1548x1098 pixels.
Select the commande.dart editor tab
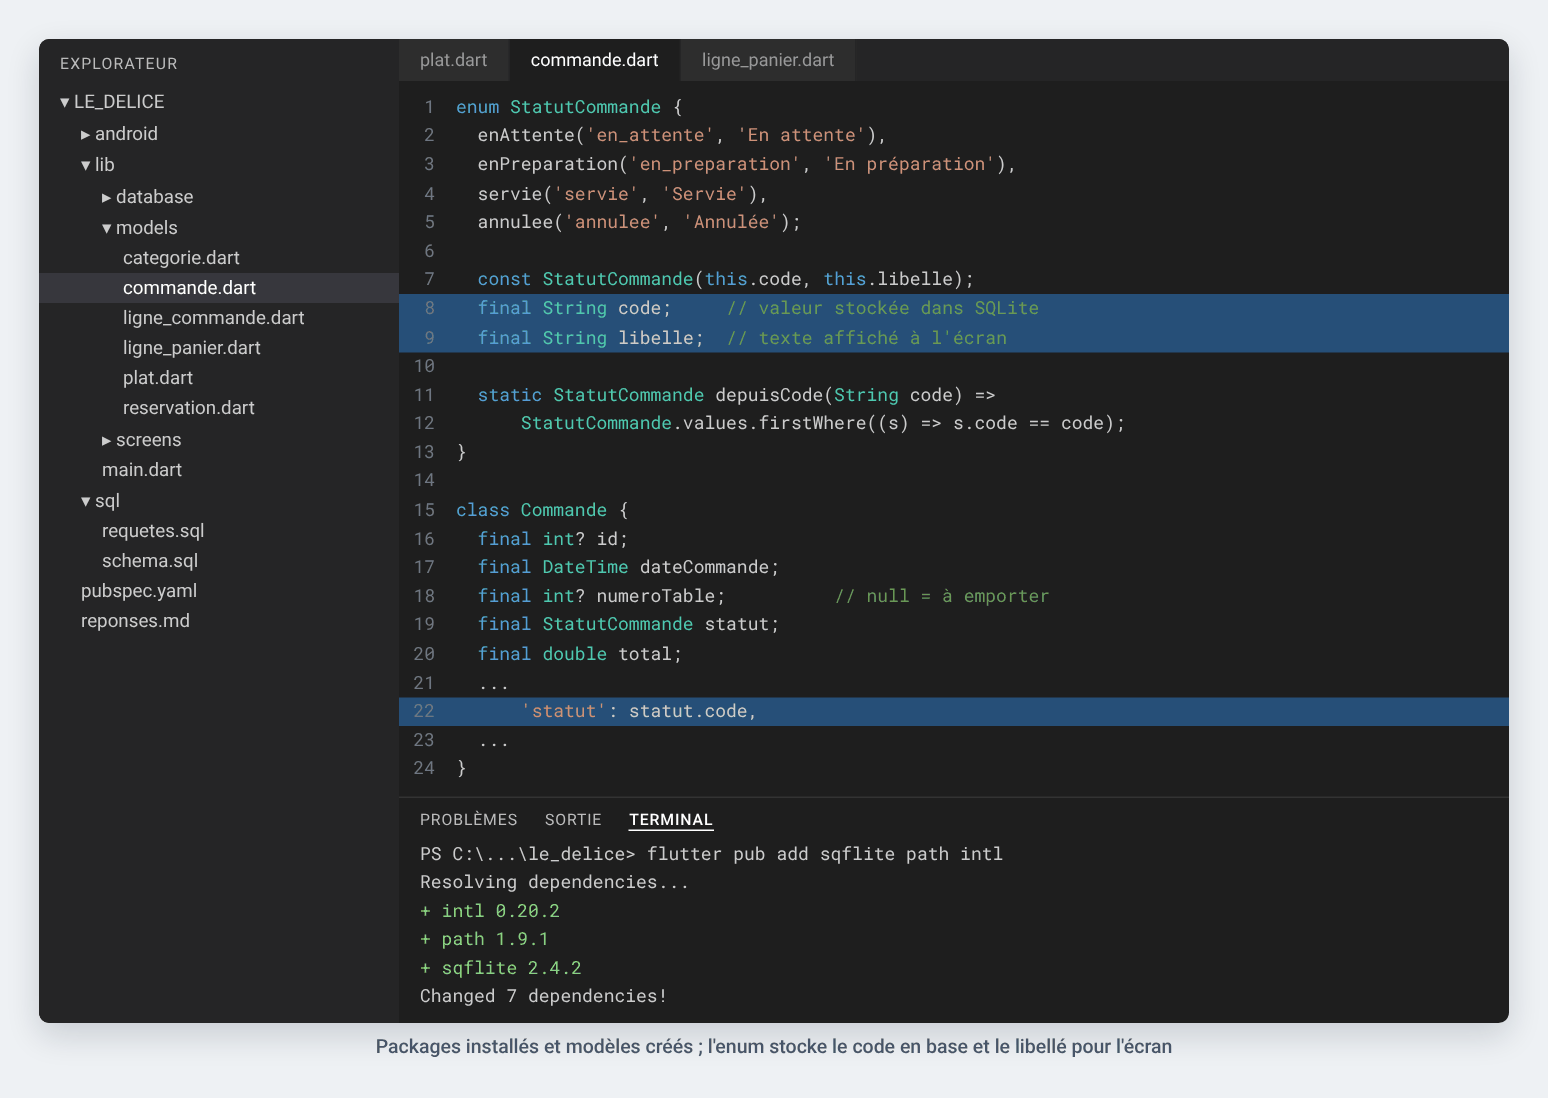point(594,60)
